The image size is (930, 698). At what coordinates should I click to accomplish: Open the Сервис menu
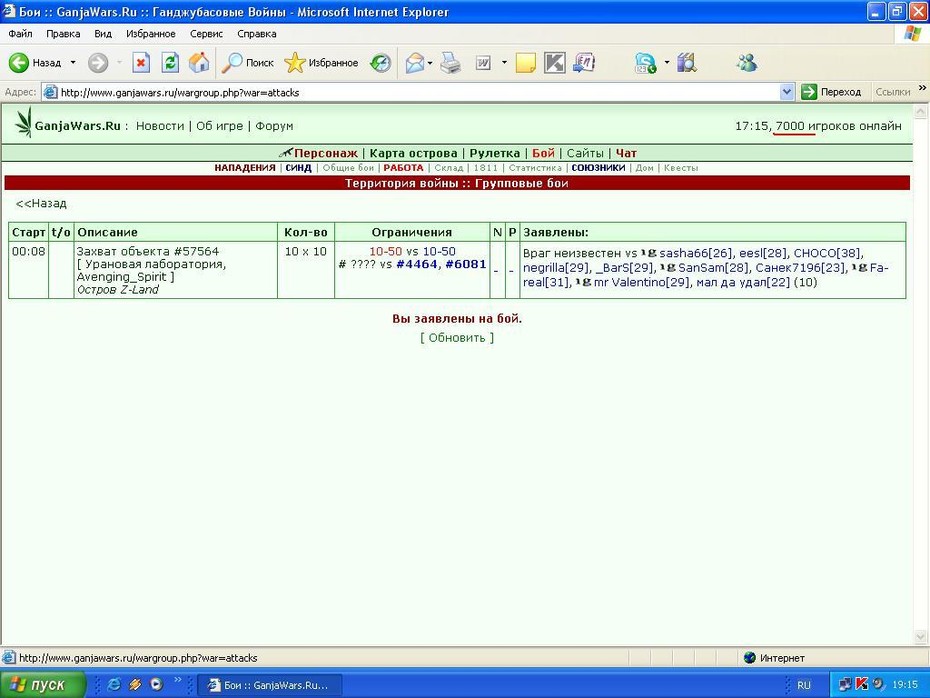coord(206,34)
